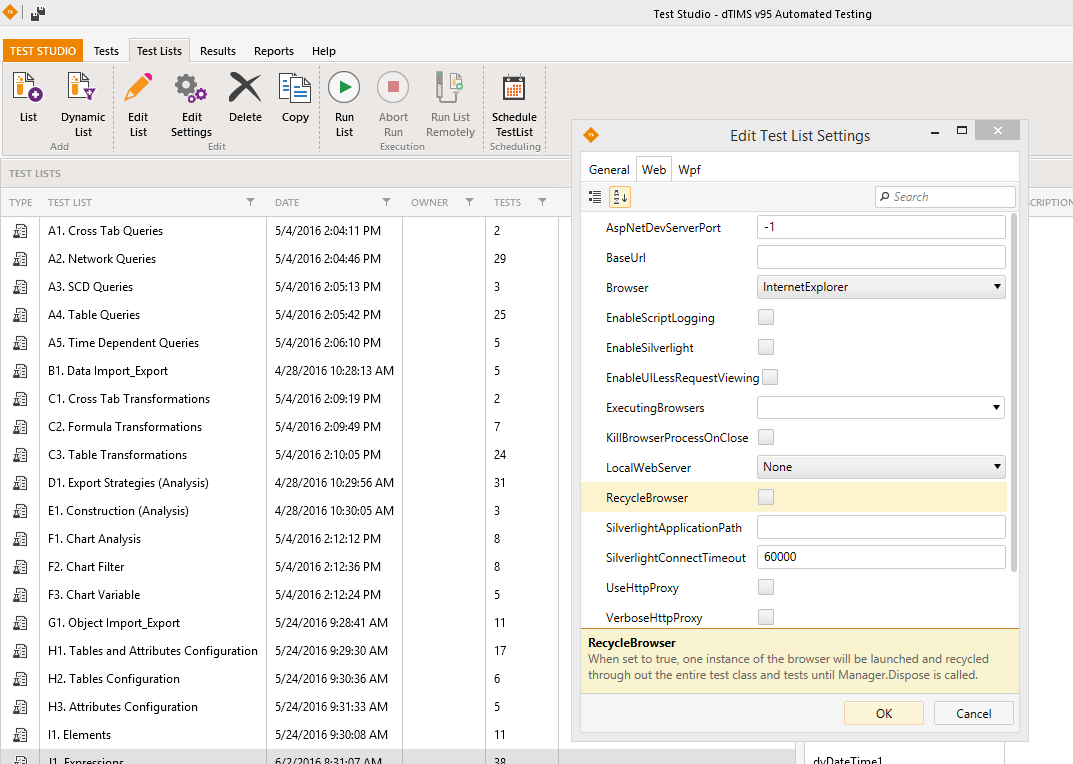Open the Results ribbon tab
Image resolution: width=1073 pixels, height=764 pixels.
coord(218,51)
